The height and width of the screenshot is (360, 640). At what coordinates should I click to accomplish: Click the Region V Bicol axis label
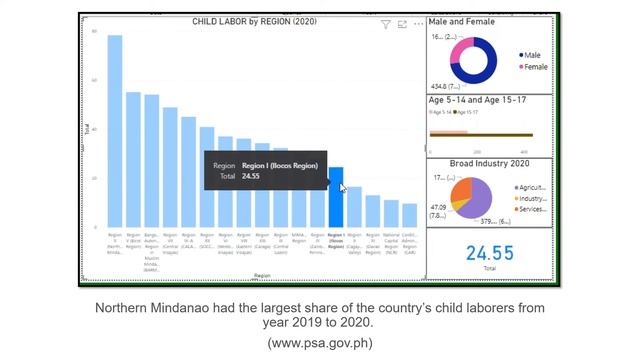tap(133, 241)
